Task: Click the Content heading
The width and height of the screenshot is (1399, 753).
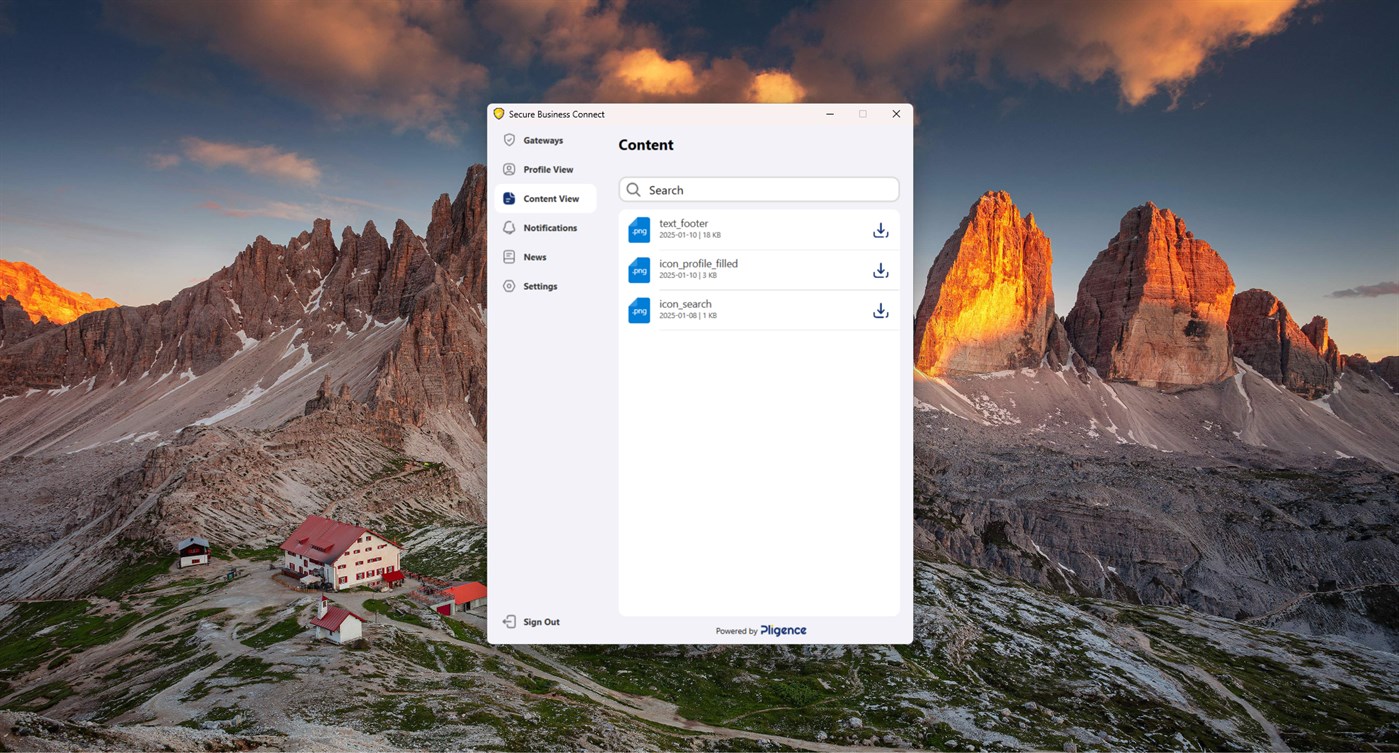Action: pos(646,145)
